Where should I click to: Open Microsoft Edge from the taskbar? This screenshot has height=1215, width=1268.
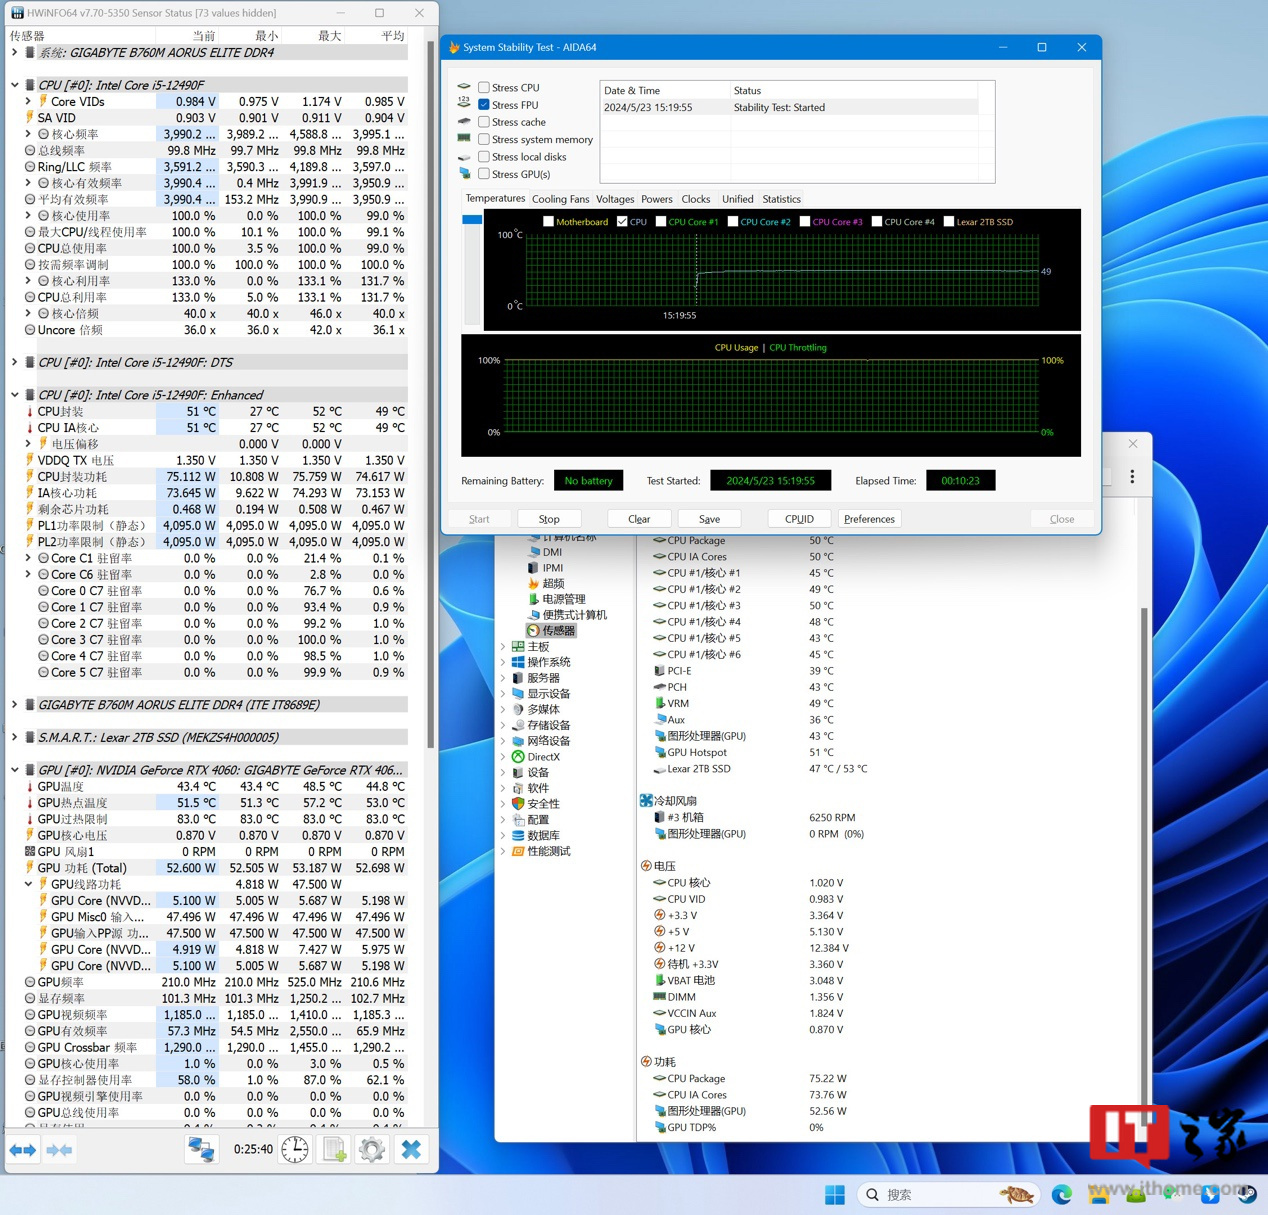pyautogui.click(x=1062, y=1194)
